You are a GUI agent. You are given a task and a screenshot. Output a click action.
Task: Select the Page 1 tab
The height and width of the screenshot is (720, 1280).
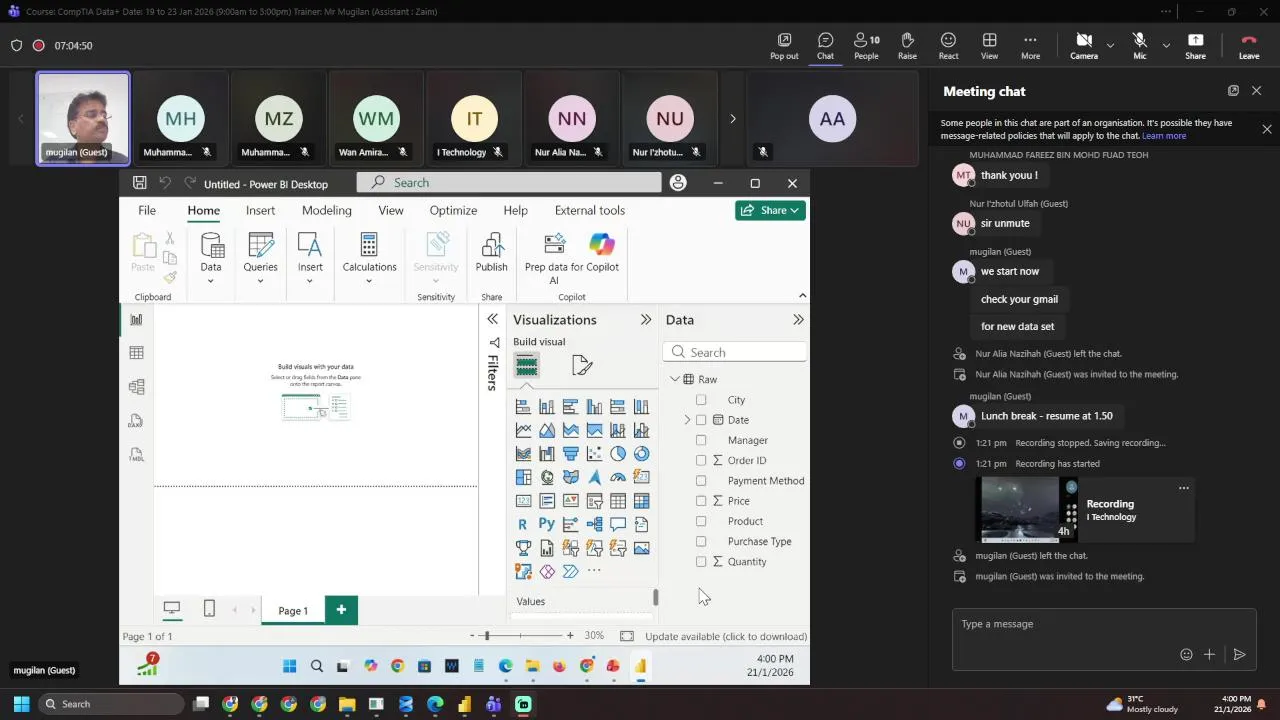tap(293, 611)
